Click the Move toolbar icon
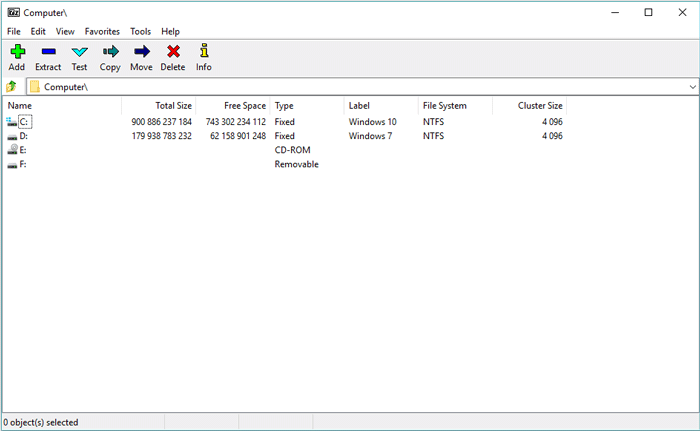This screenshot has height=431, width=700. (141, 52)
